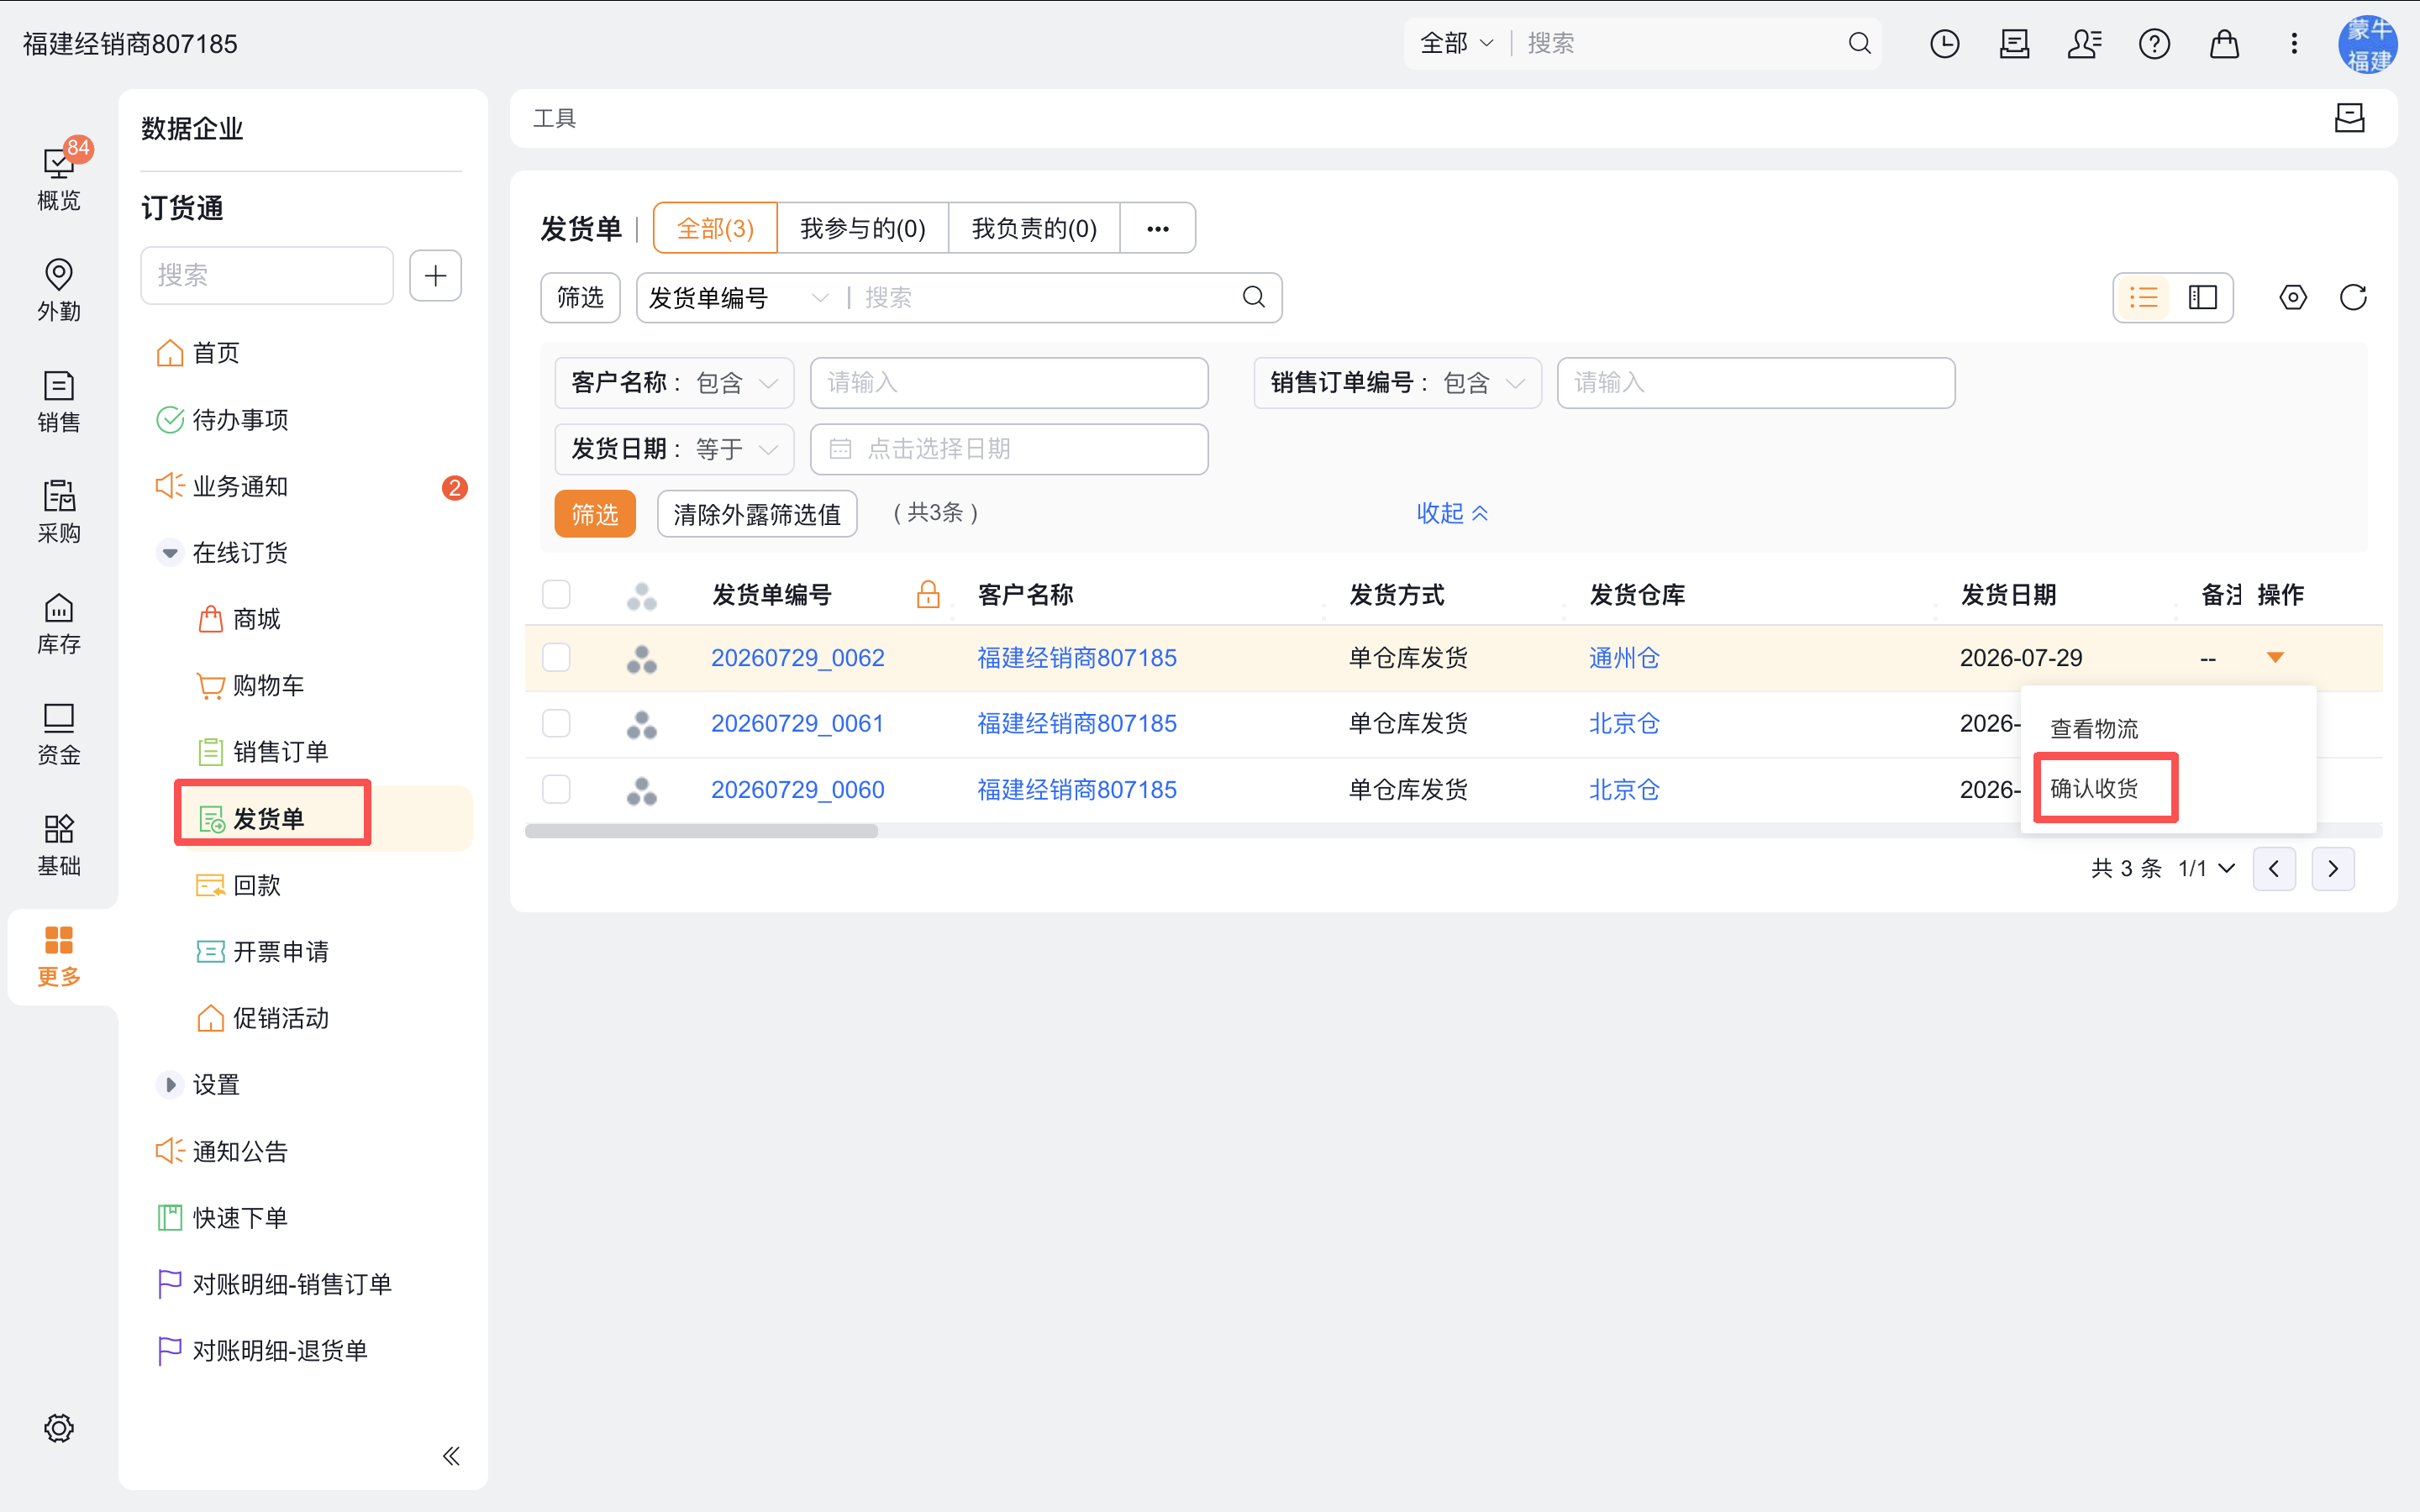Click the 收起 collapse link
2420x1512 pixels.
[1452, 513]
